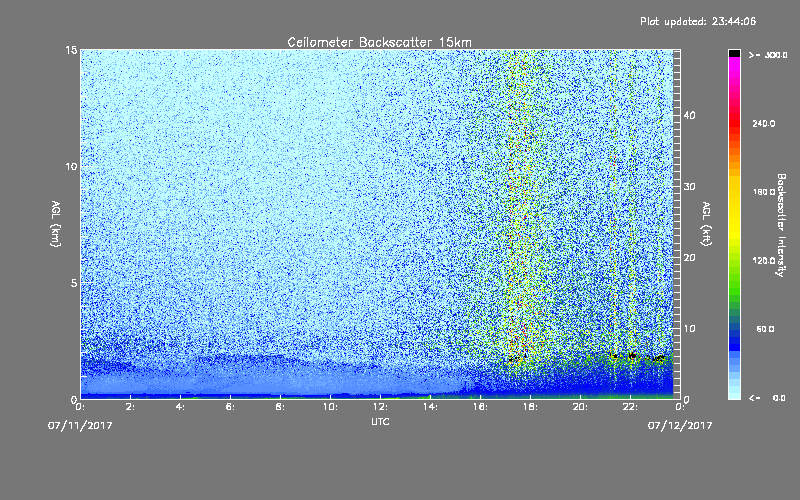
Task: Click the 12: hour tick label
Action: point(380,407)
